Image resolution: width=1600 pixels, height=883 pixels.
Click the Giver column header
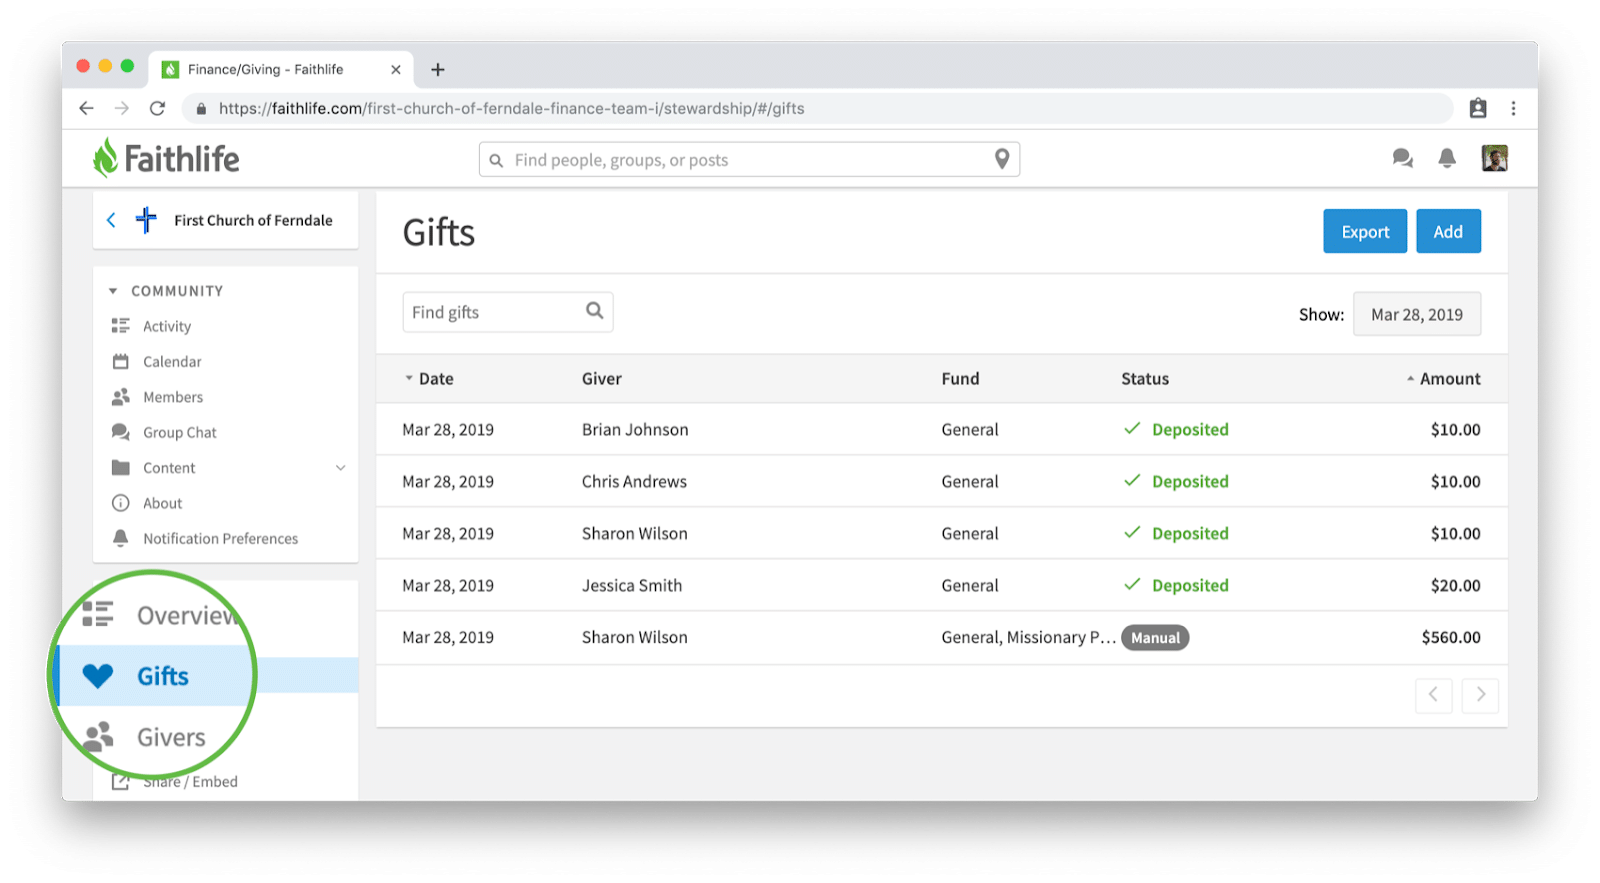(x=602, y=379)
